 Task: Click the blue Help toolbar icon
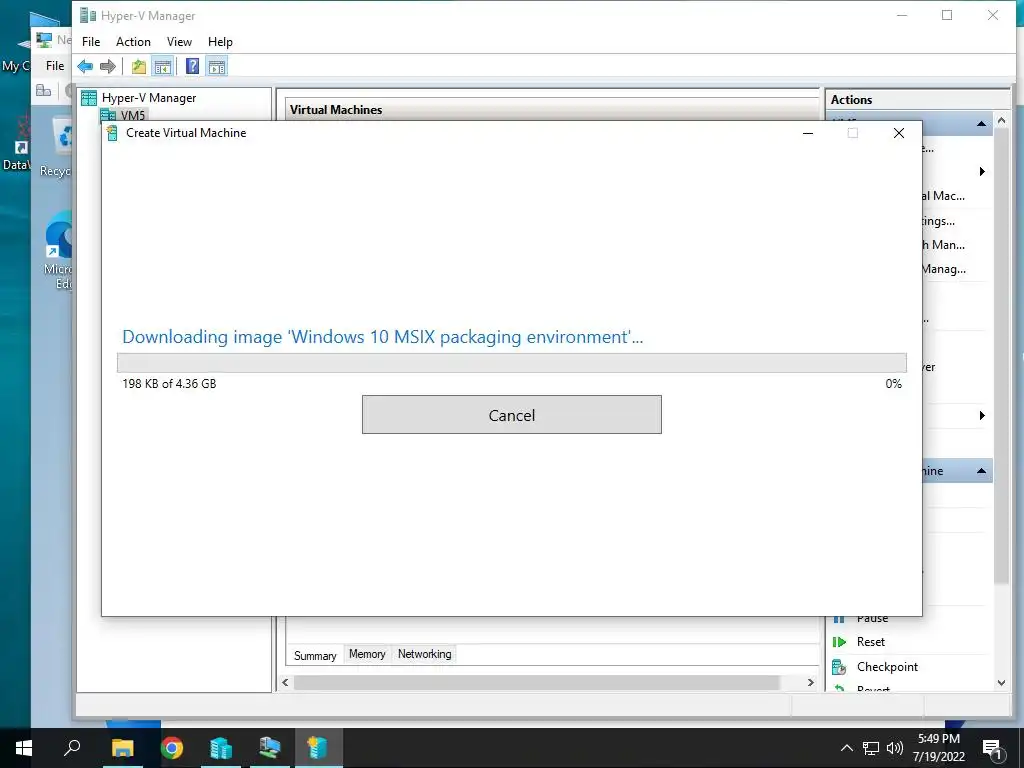[193, 66]
